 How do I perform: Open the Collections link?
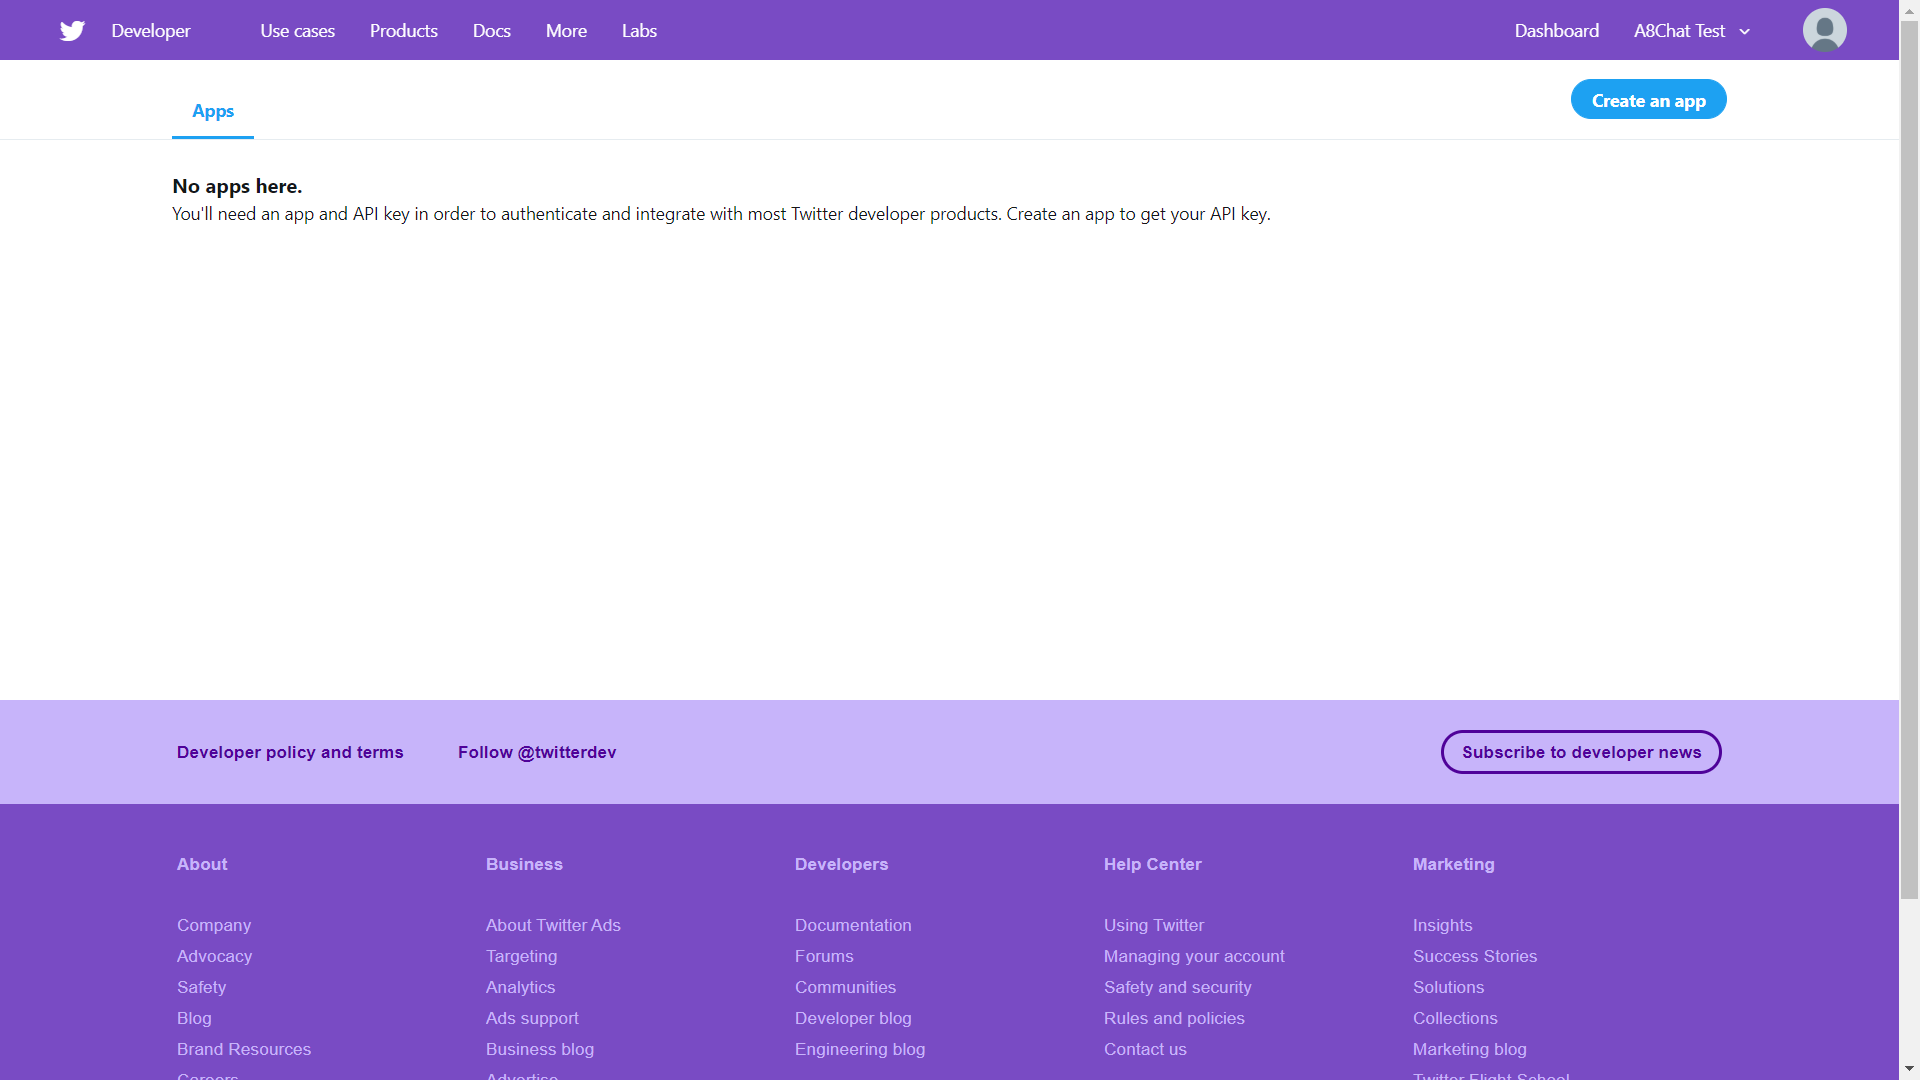(1455, 1018)
